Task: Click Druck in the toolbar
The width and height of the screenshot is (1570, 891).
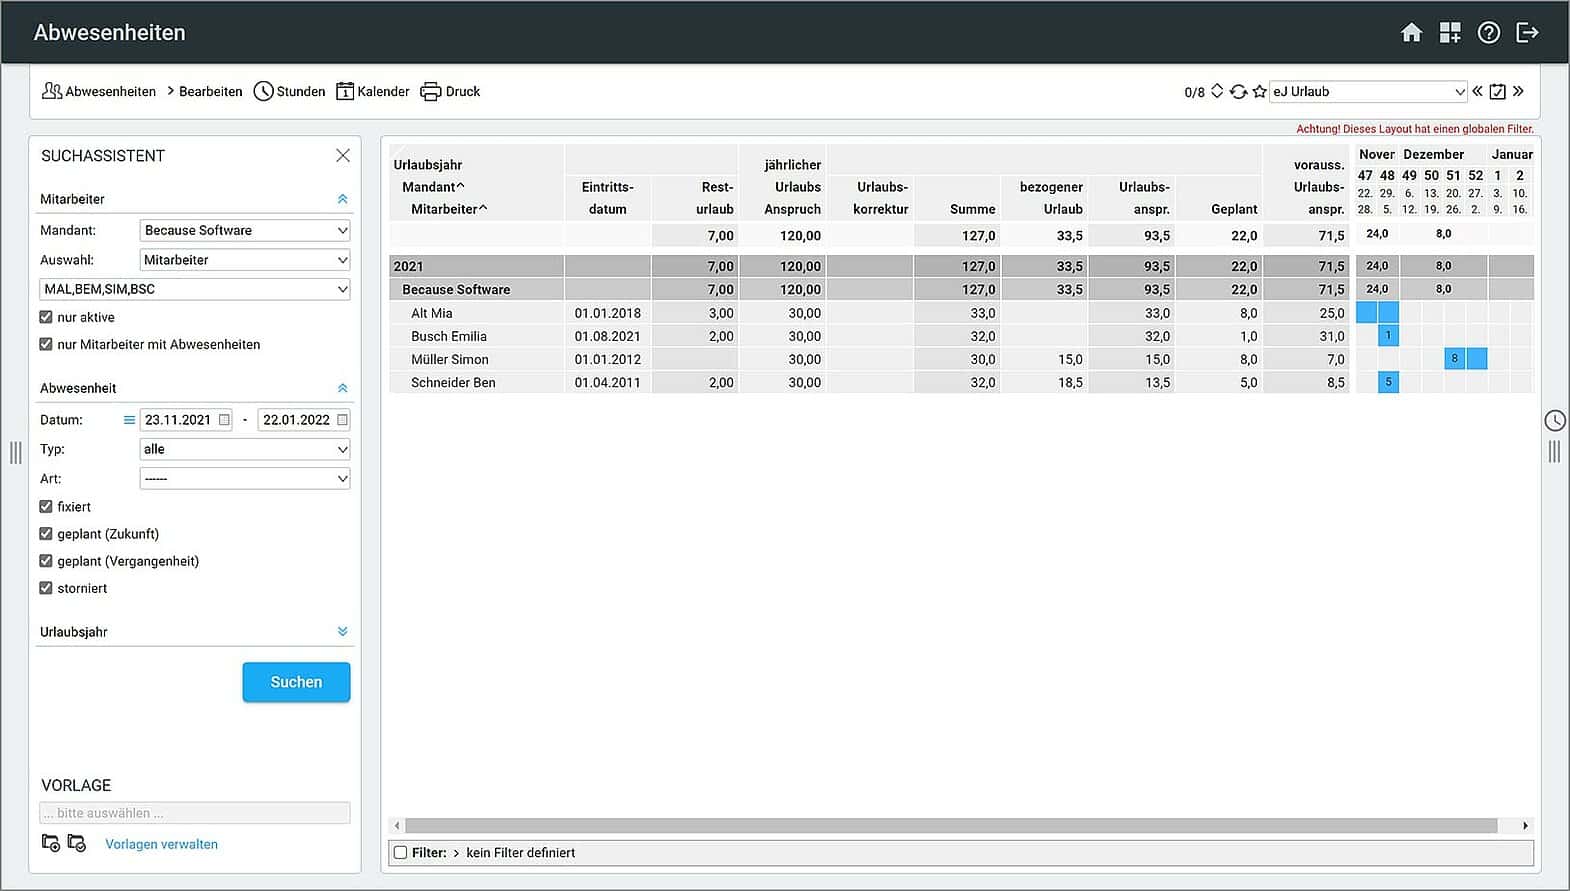Action: 451,92
